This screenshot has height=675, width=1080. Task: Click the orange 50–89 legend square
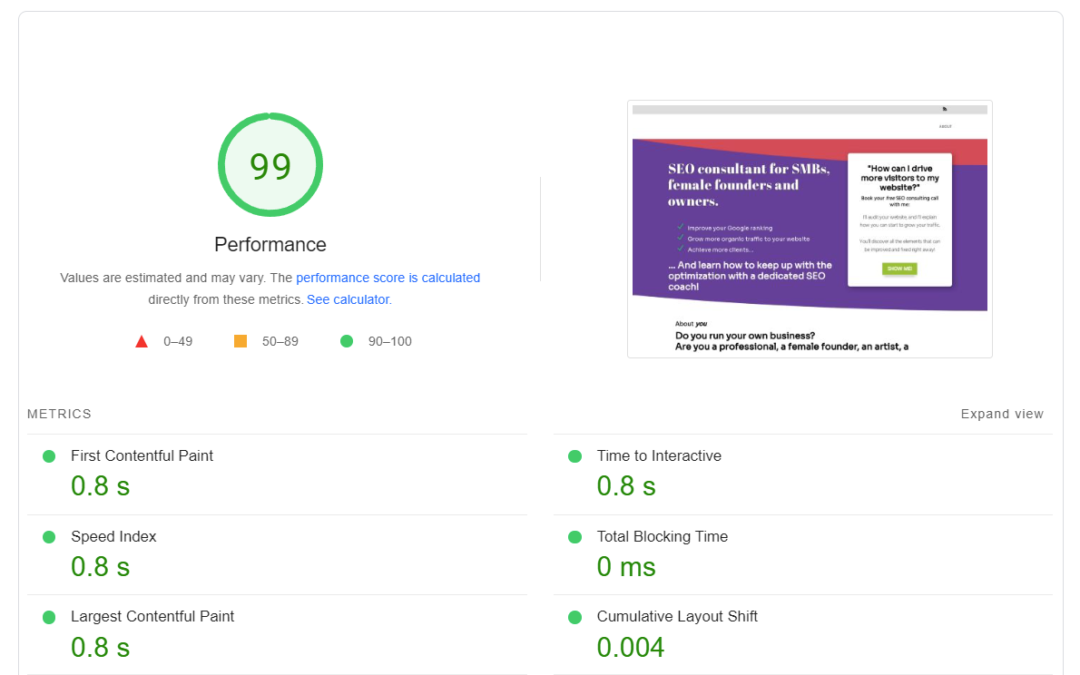[x=240, y=341]
